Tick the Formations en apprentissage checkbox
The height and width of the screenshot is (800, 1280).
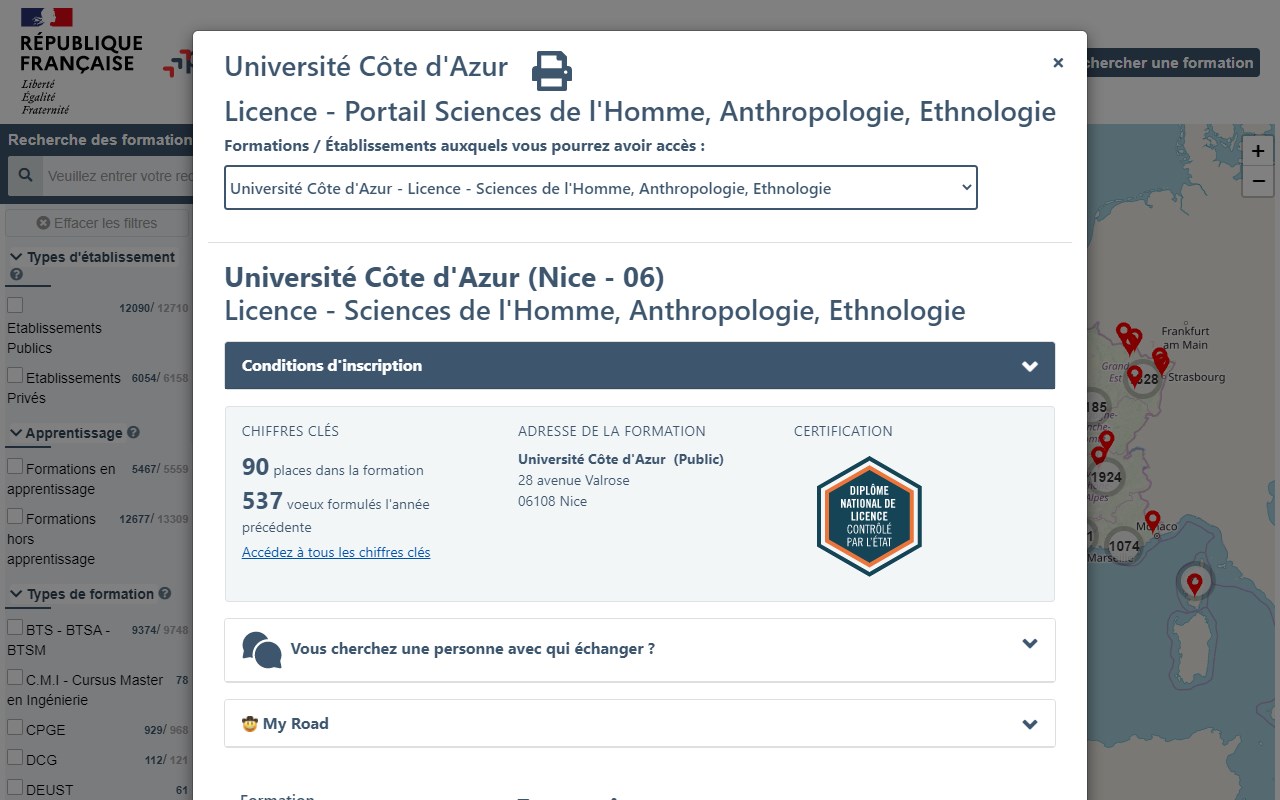(15, 467)
